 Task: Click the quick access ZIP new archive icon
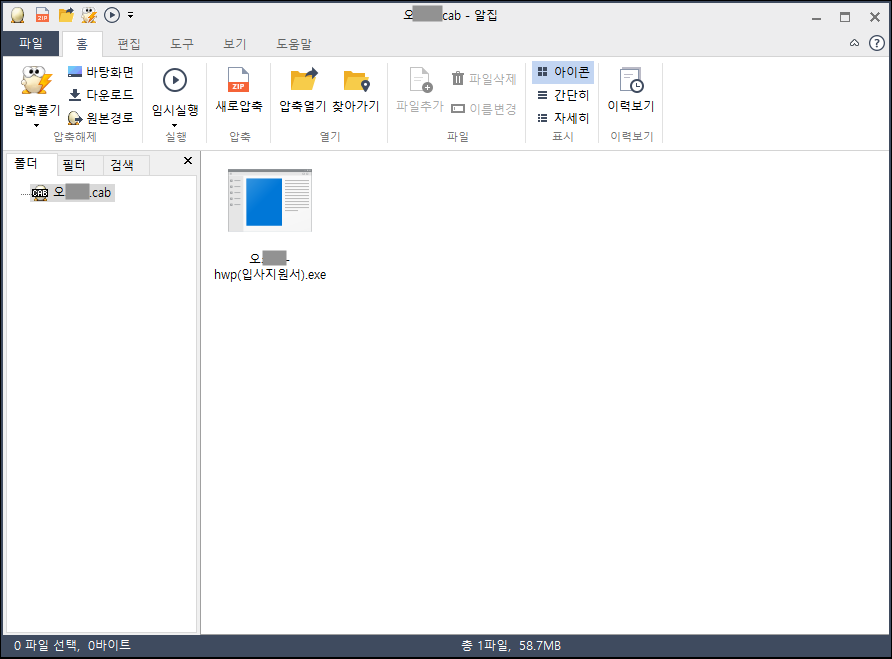pyautogui.click(x=42, y=15)
